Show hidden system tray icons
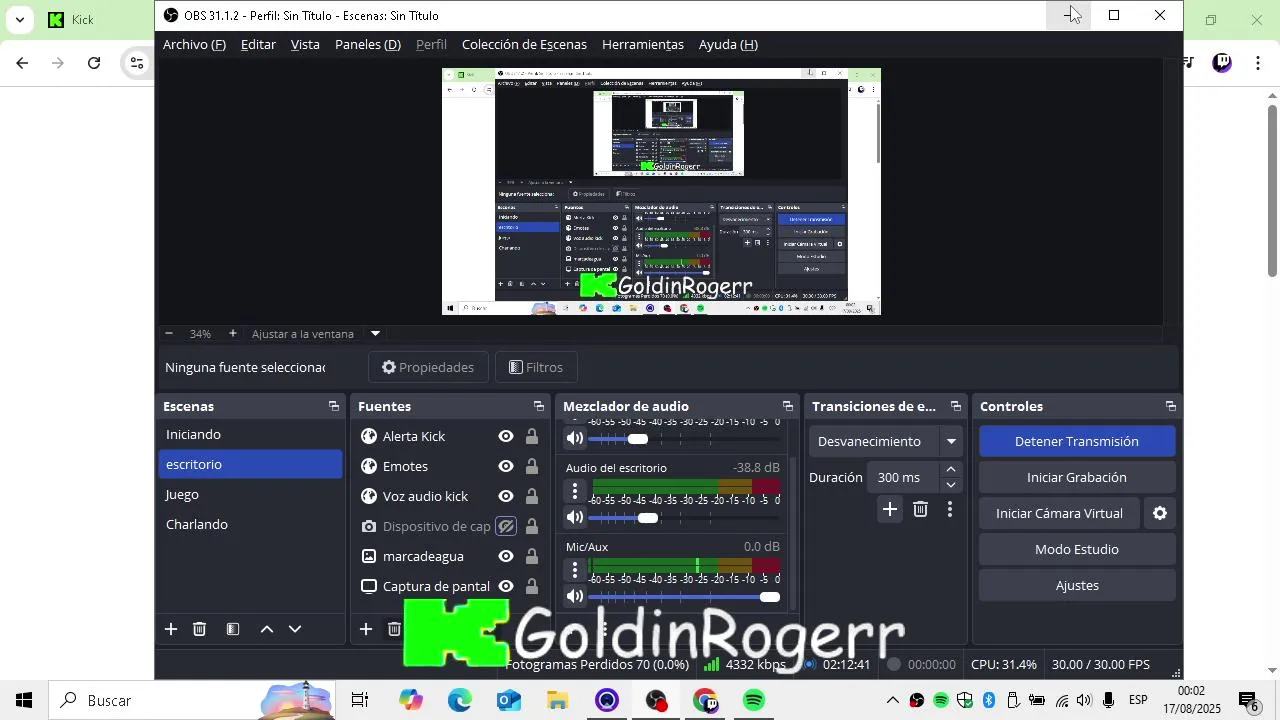The image size is (1280, 720). click(893, 700)
